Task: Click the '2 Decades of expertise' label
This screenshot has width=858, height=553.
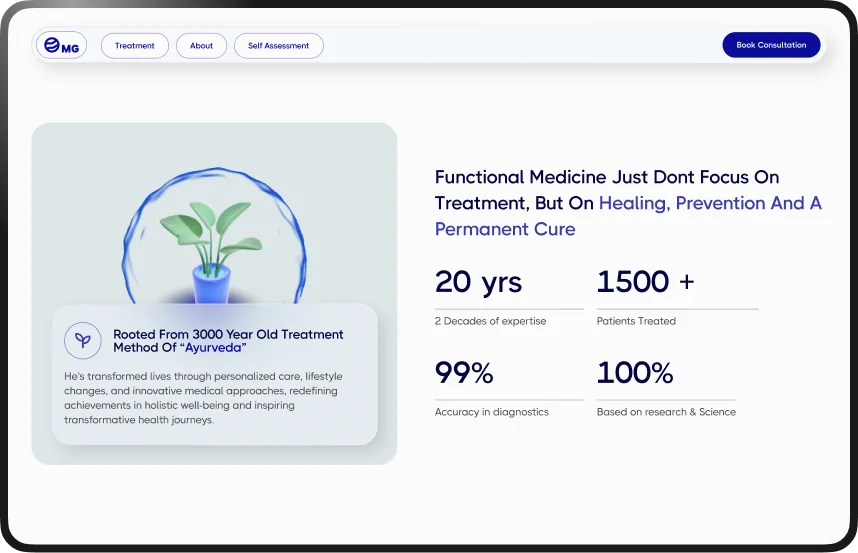Action: [490, 321]
